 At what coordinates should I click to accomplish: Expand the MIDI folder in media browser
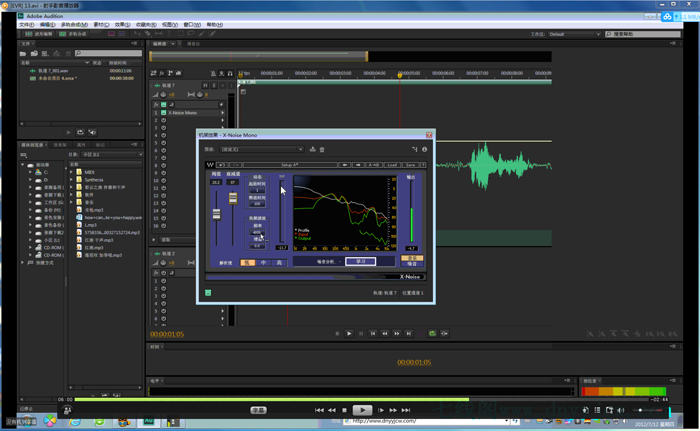tap(71, 172)
